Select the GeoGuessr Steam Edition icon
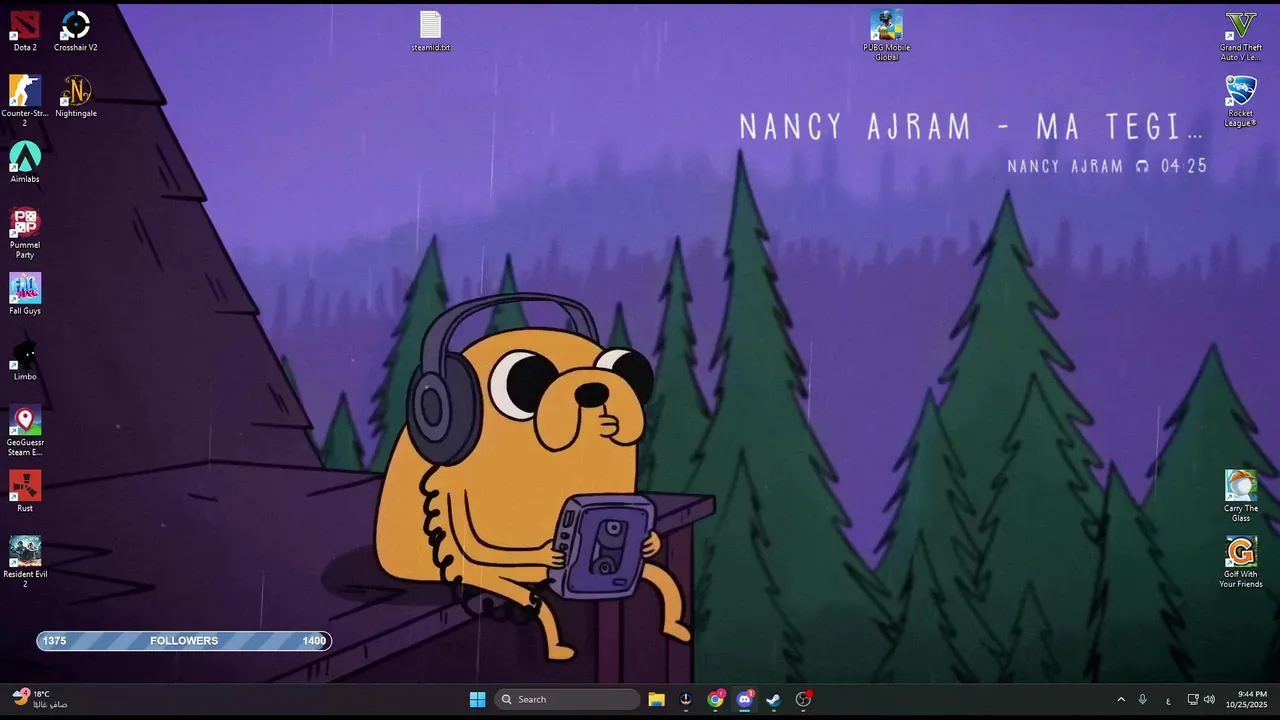The width and height of the screenshot is (1280, 720). click(25, 431)
